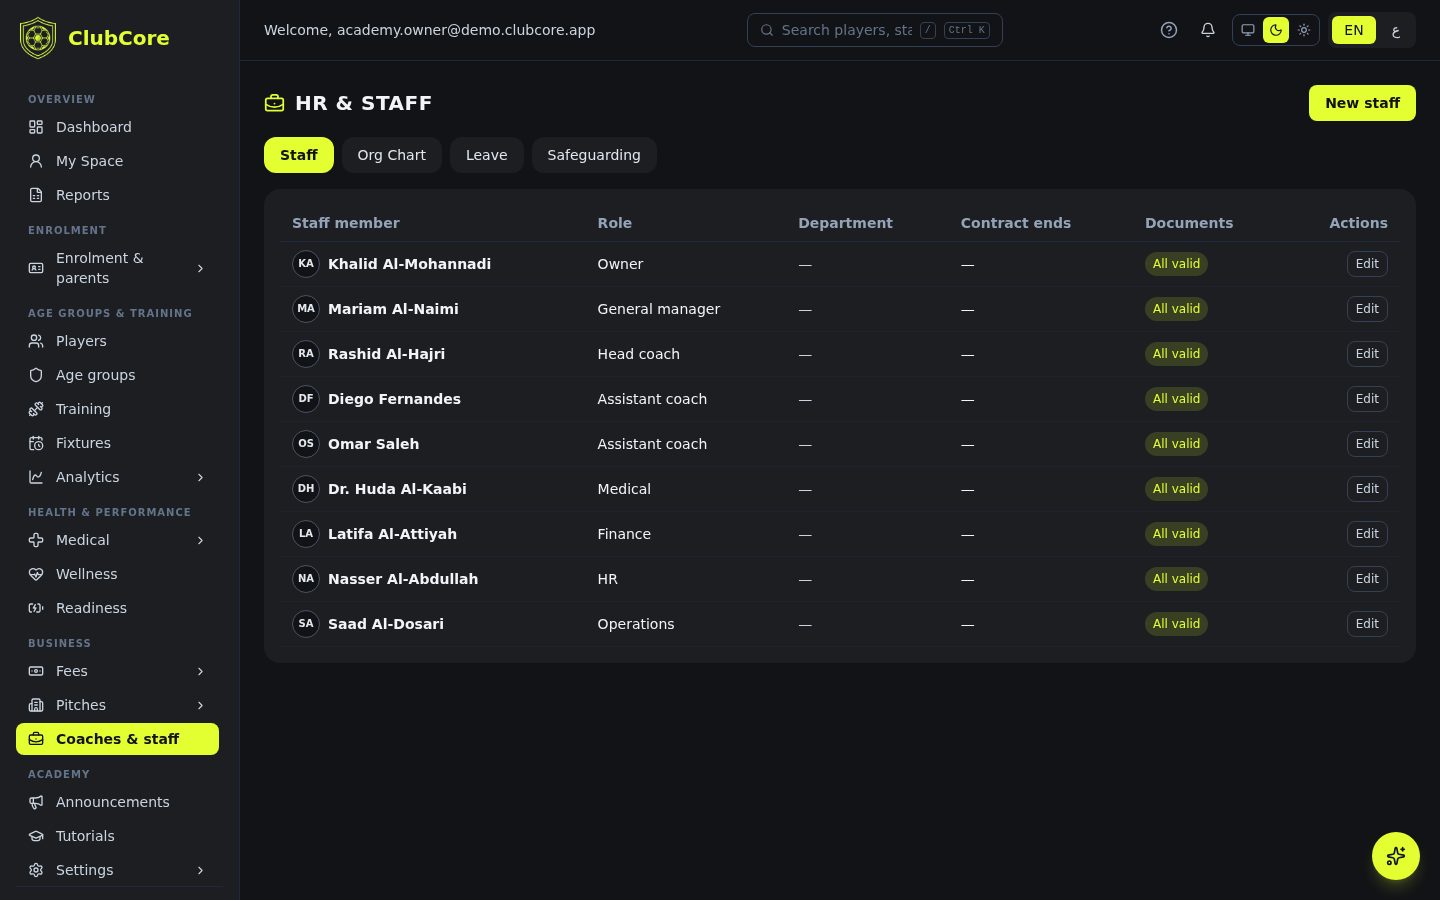The height and width of the screenshot is (900, 1440).
Task: Switch language to Arabic
Action: 1395,30
